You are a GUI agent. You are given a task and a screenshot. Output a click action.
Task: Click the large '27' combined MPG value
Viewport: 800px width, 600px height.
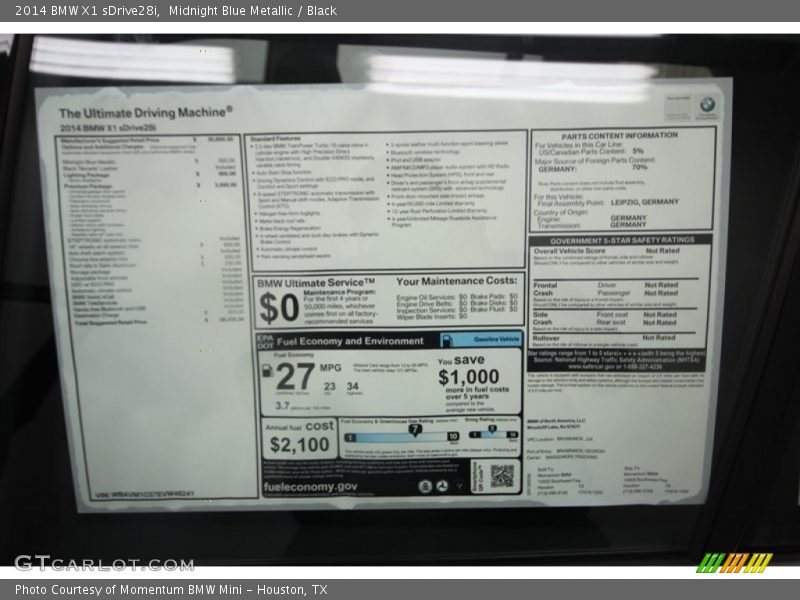tap(295, 377)
